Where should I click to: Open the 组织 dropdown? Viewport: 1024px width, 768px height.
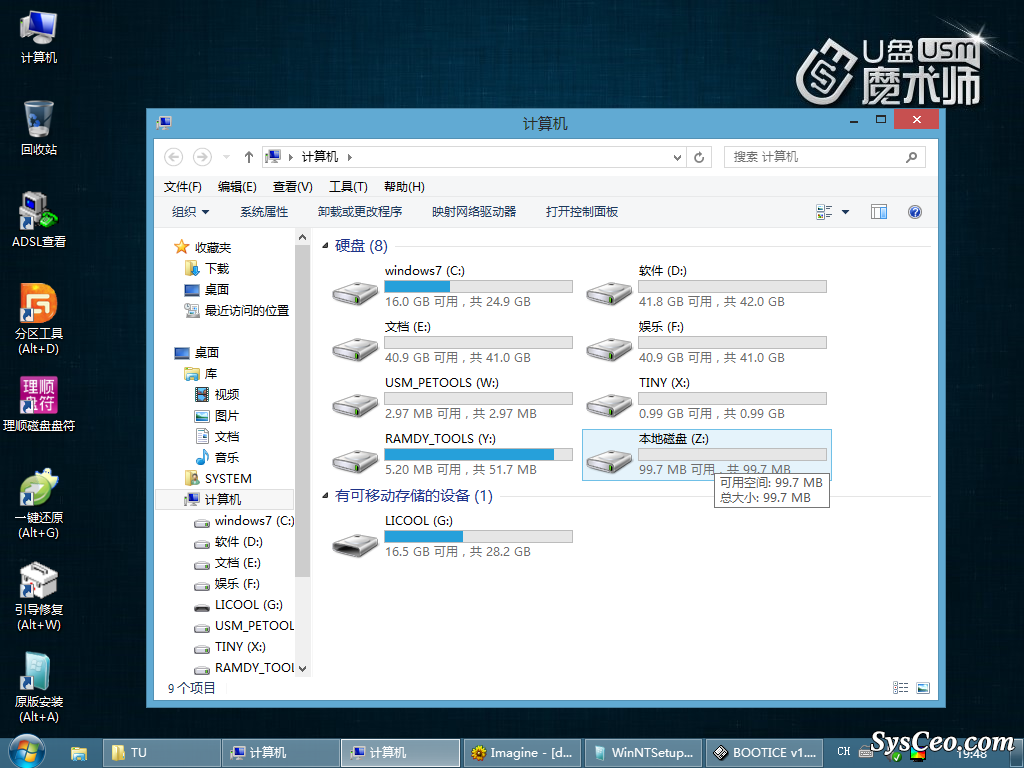point(191,212)
